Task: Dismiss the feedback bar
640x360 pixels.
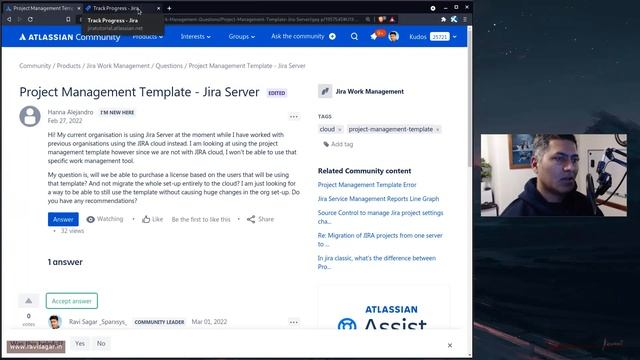Action: pos(450,345)
